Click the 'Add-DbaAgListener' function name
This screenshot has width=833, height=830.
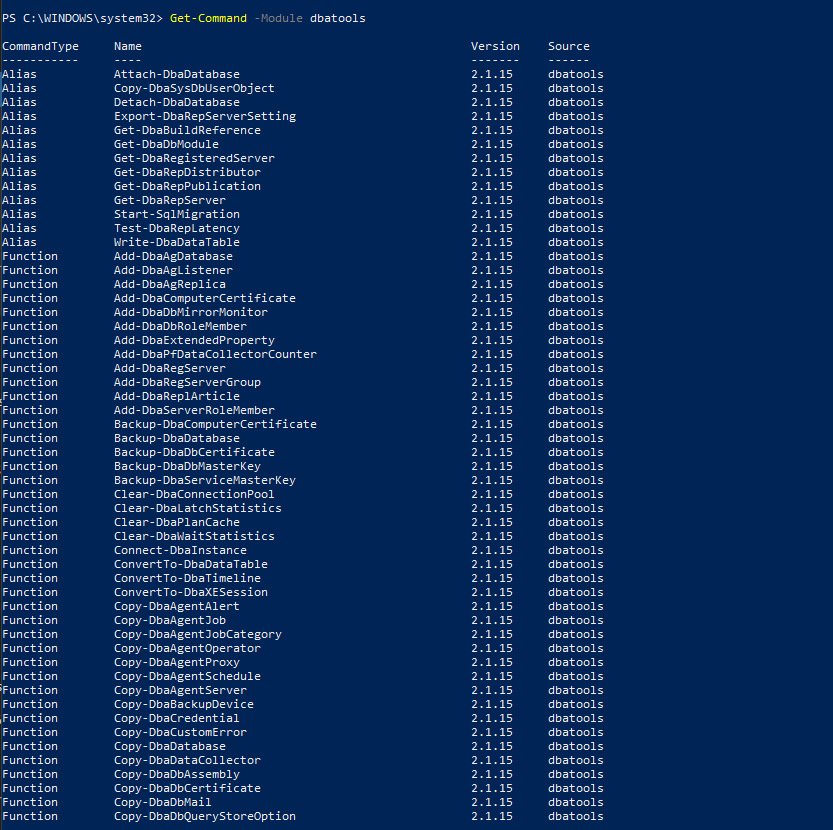pos(173,270)
